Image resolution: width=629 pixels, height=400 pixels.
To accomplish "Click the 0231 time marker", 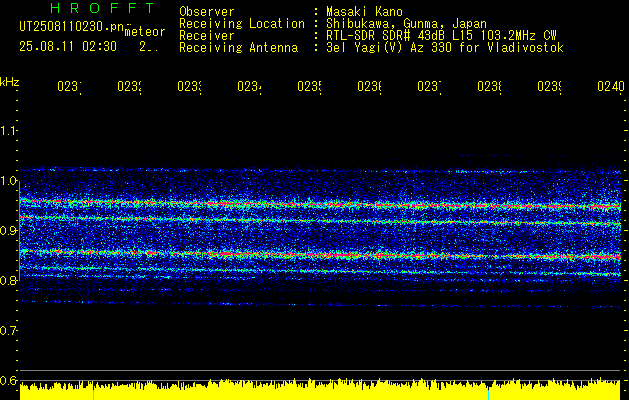I will click(69, 86).
